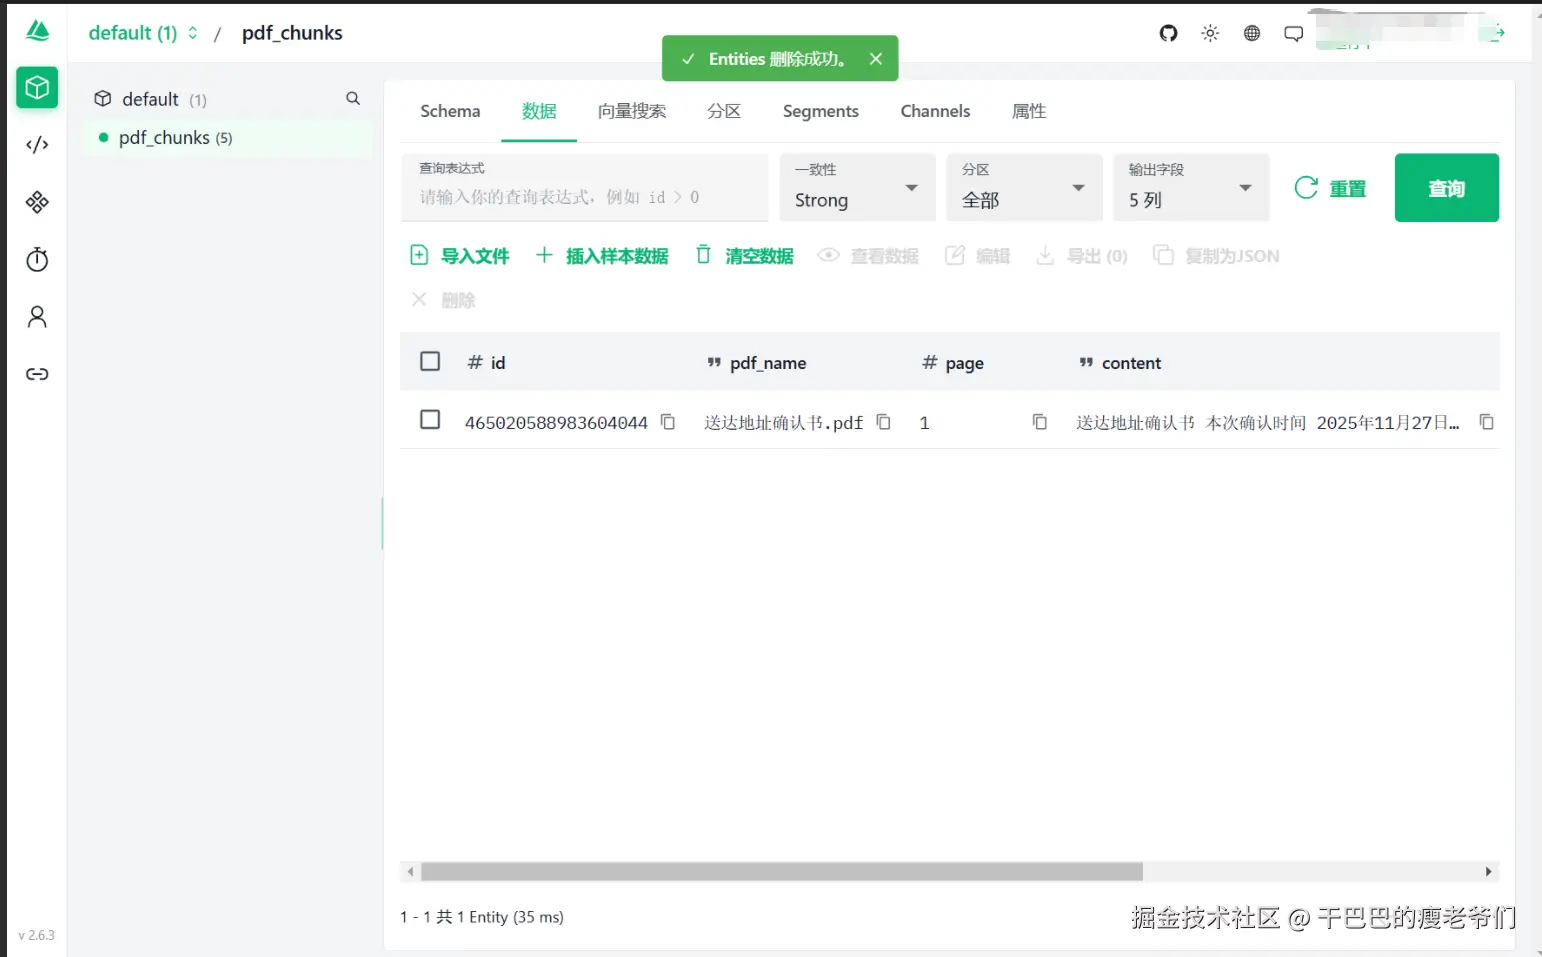Open the Attu logo home
The width and height of the screenshot is (1542, 957).
37,31
